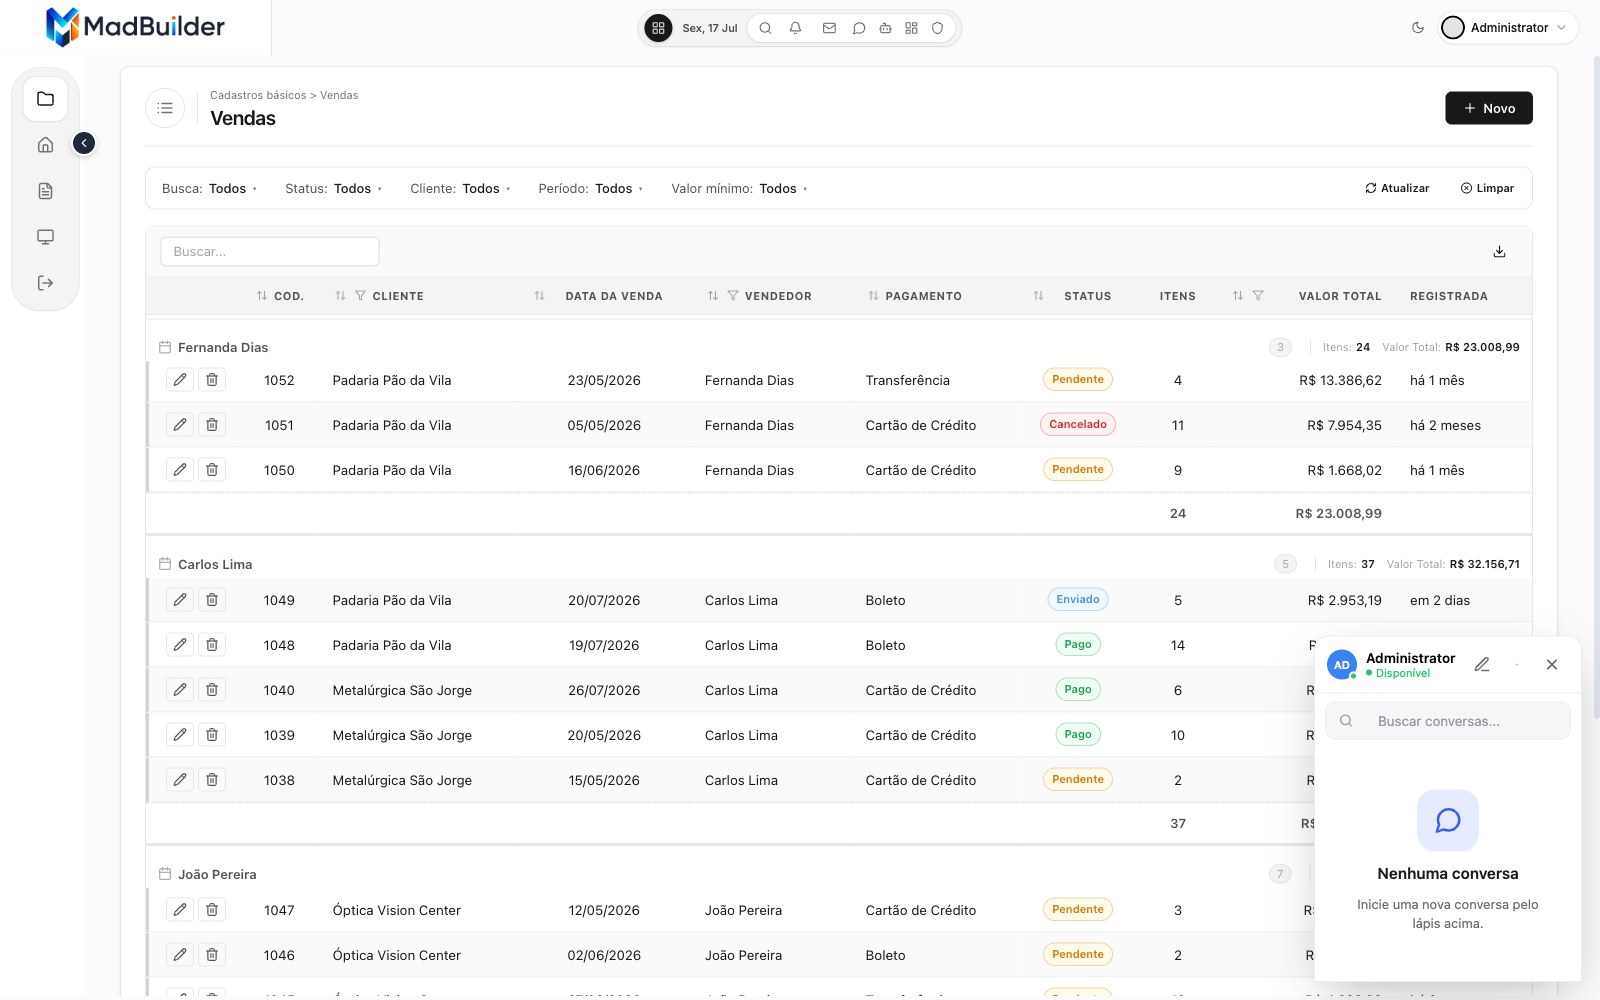Open the Período filter dropdown
This screenshot has height=1000, width=1600.
point(590,189)
